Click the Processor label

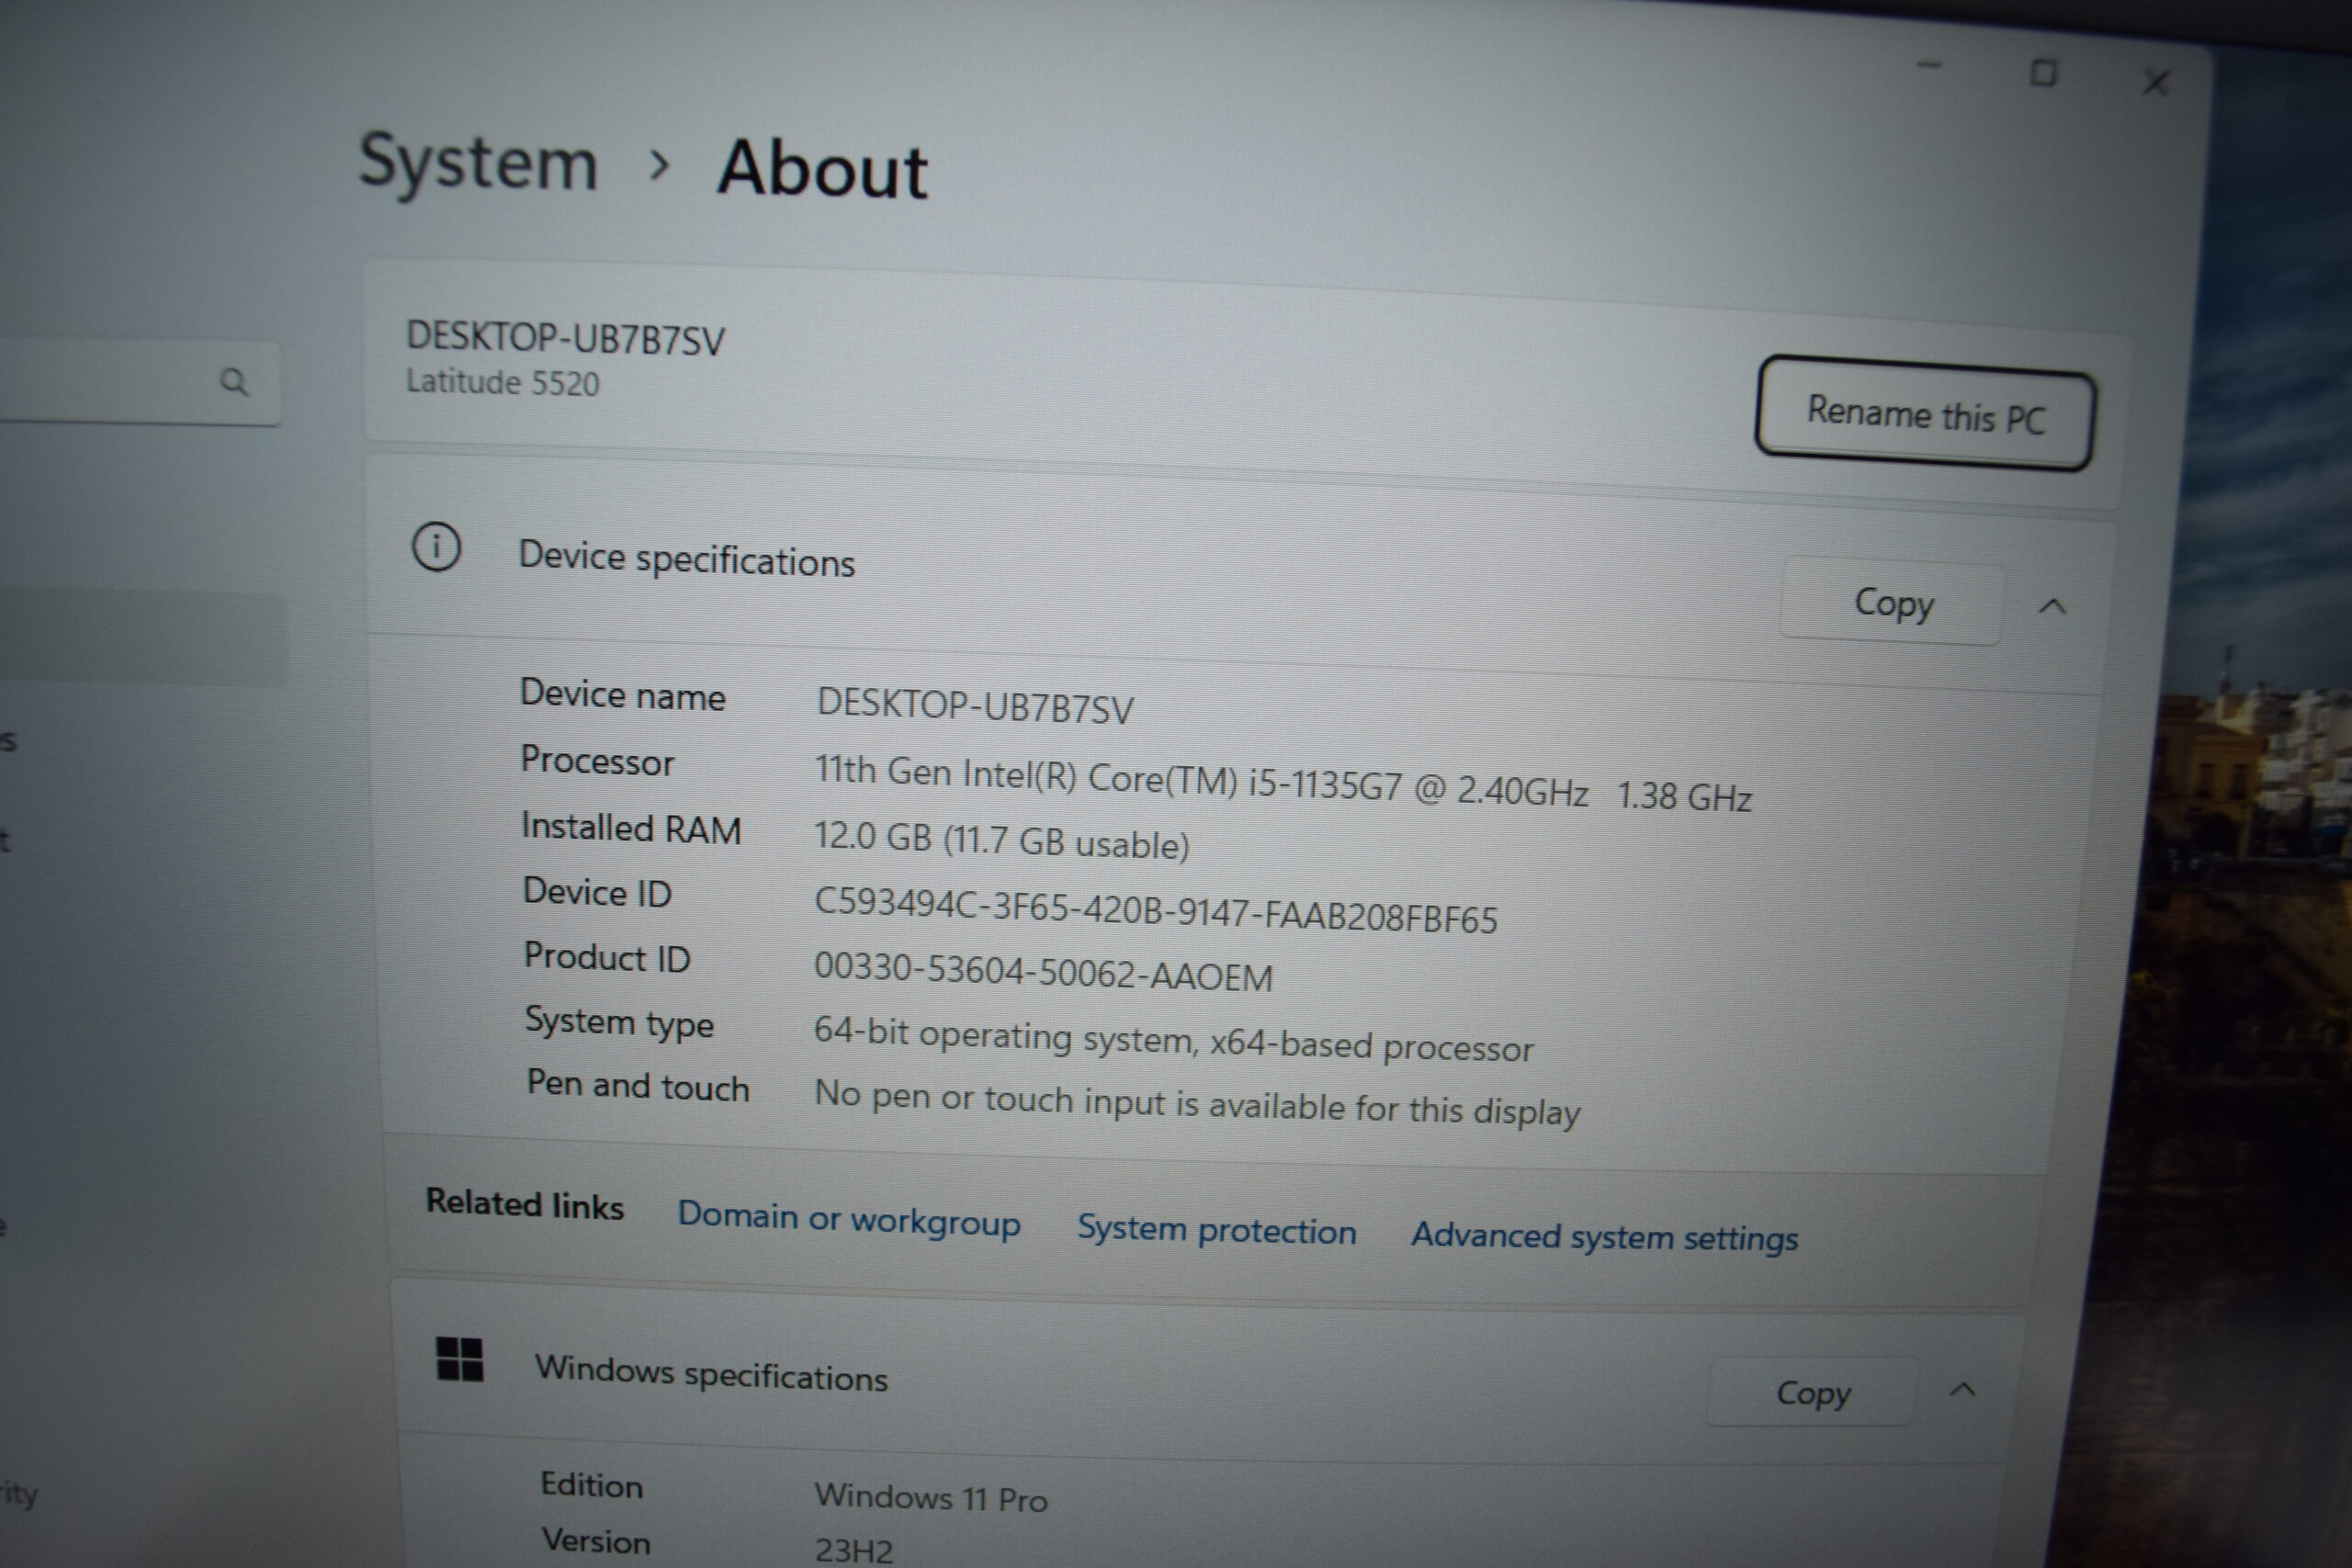pos(597,761)
